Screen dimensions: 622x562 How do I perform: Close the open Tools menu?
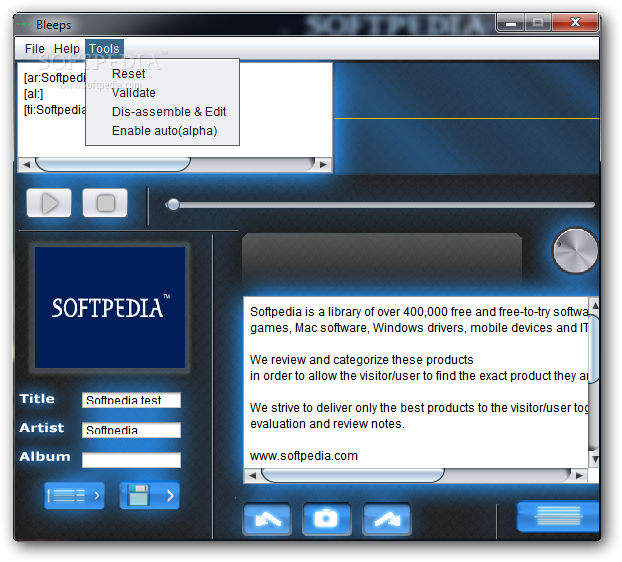click(x=104, y=49)
